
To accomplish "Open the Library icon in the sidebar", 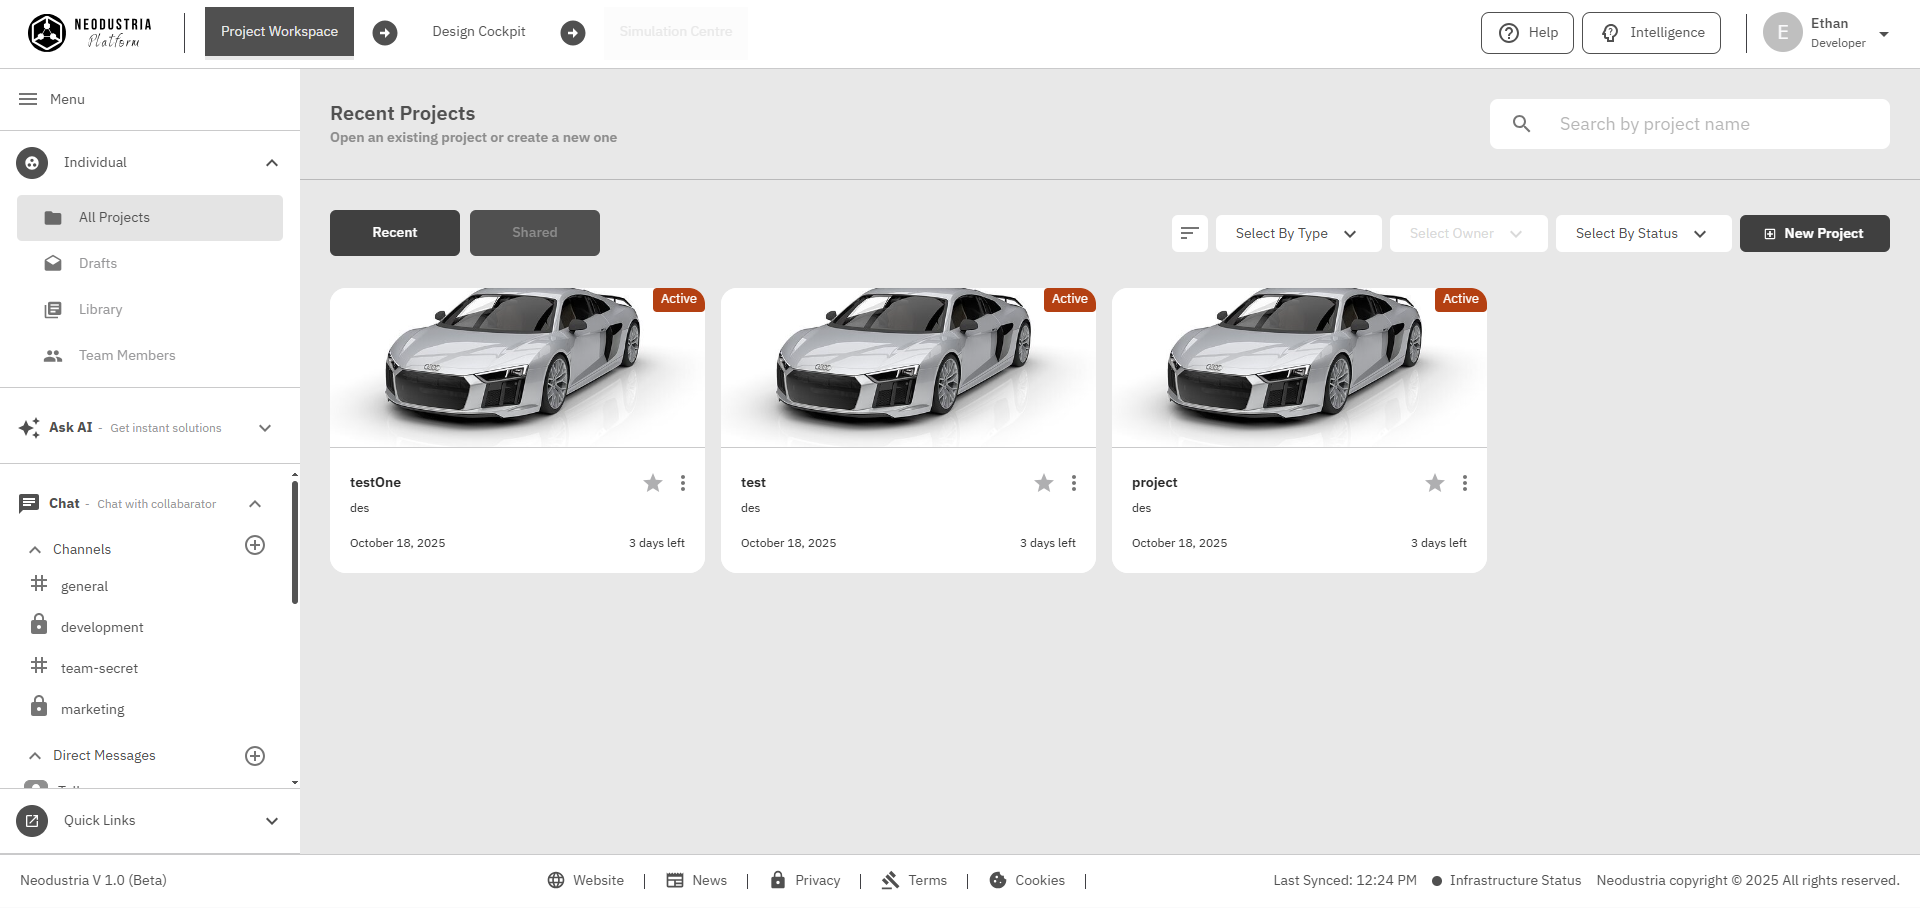I will [52, 309].
